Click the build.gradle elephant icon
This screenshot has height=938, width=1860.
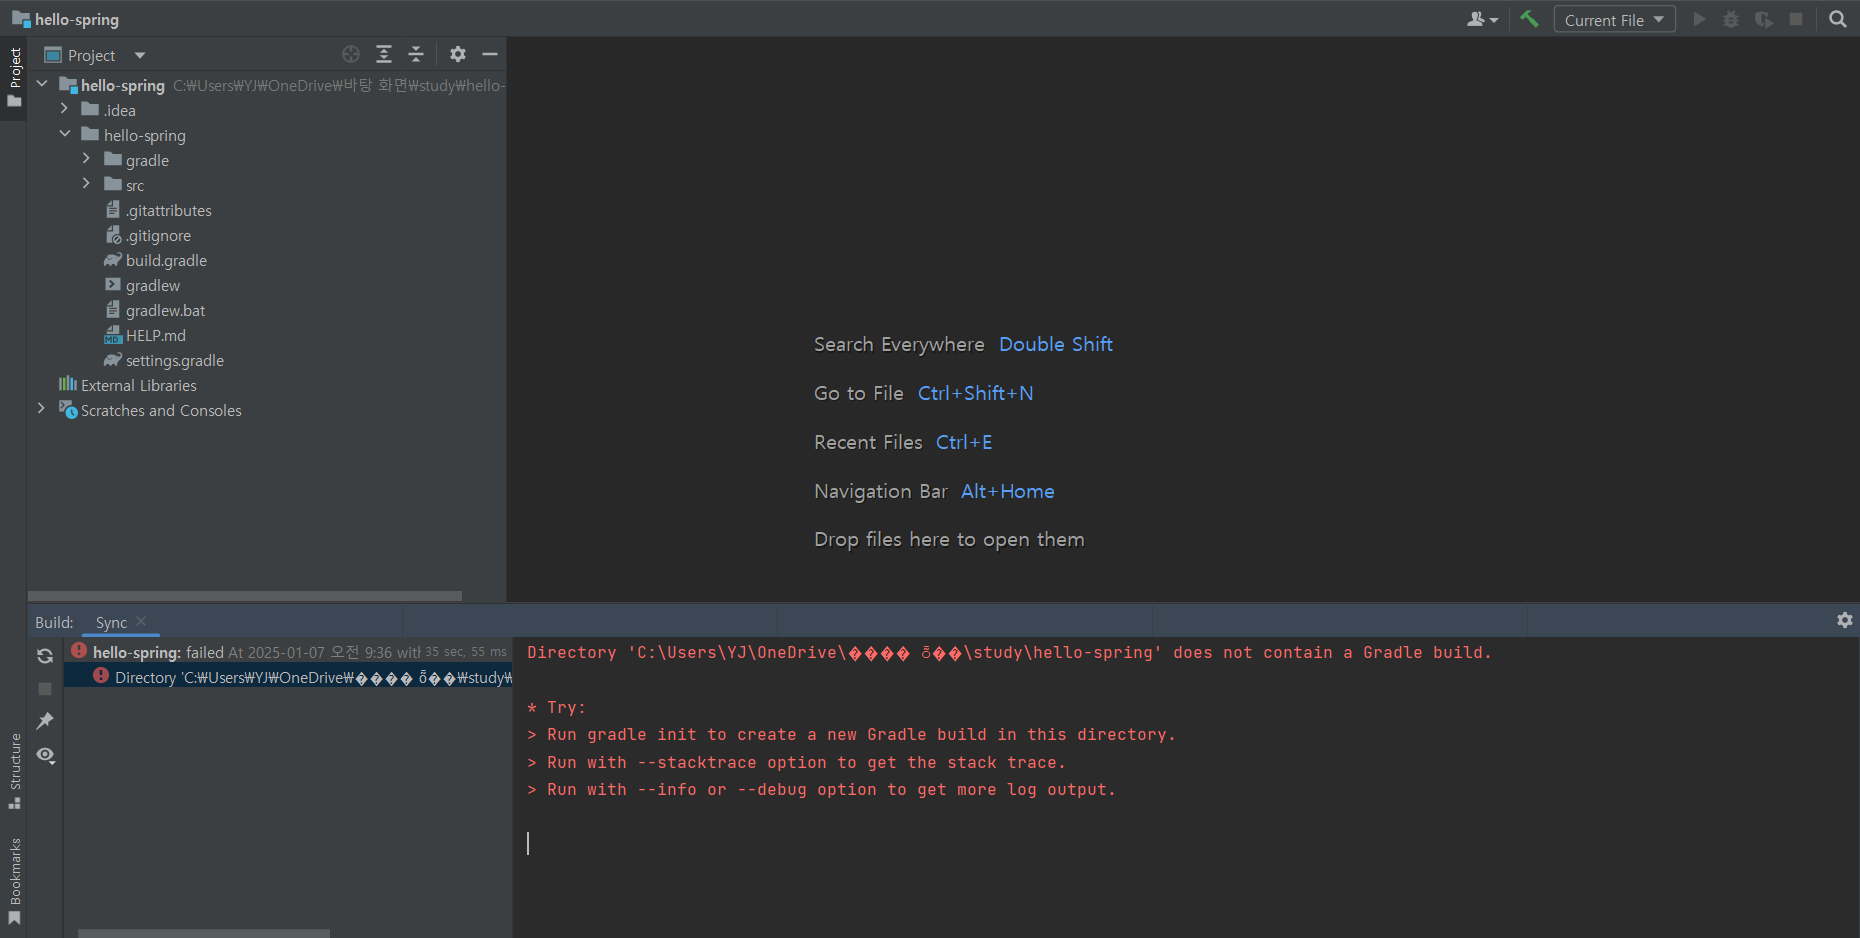113,260
